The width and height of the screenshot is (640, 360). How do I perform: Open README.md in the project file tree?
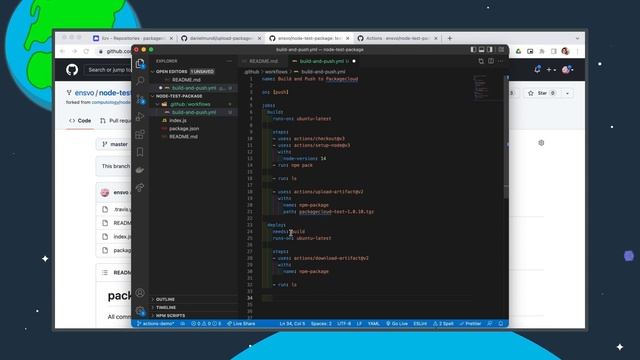point(194,137)
